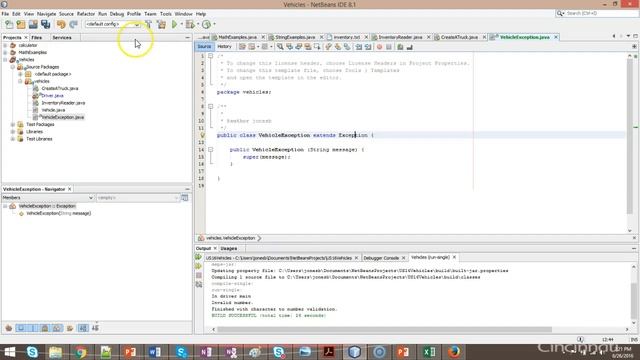640x360 pixels.
Task: Open Word from the taskbar
Action: (154, 352)
